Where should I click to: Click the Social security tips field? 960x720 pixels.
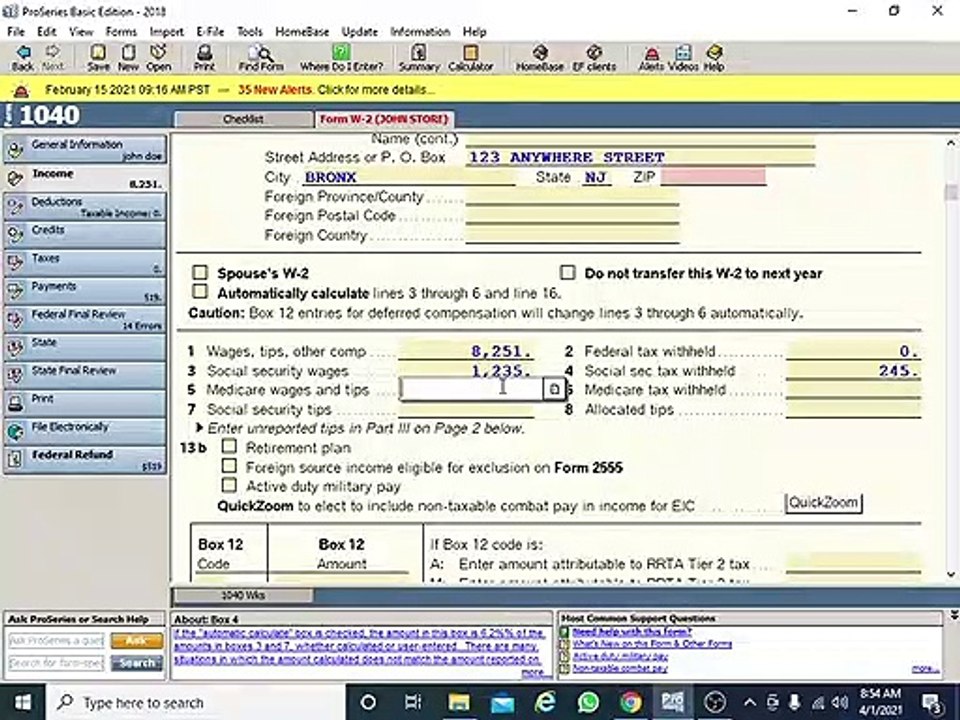(x=466, y=409)
